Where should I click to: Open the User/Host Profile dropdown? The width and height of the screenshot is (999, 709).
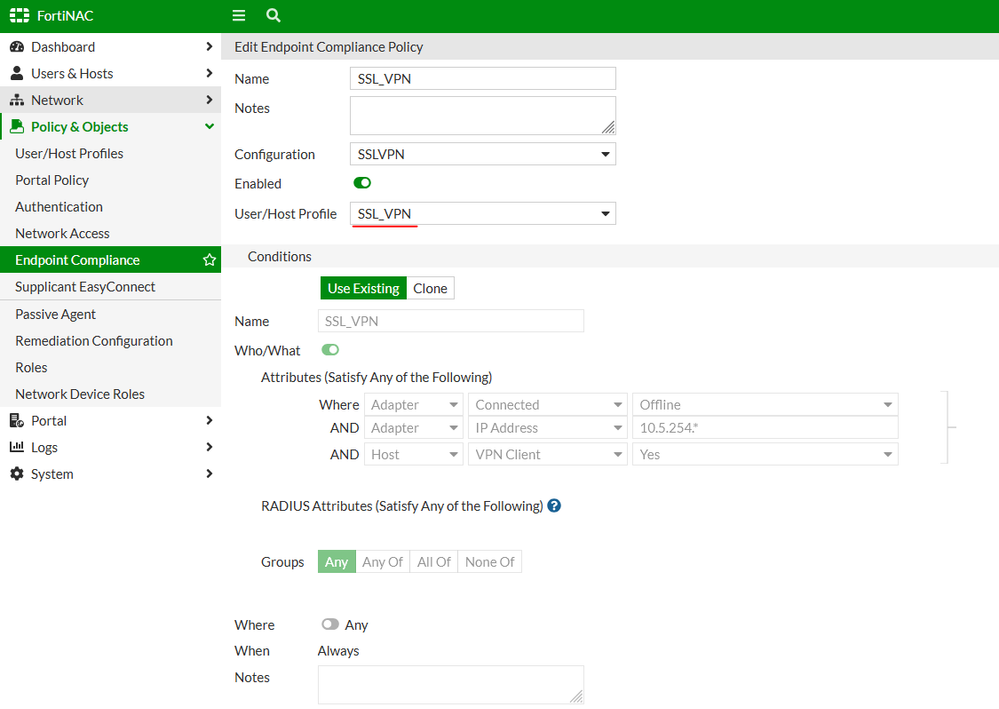pyautogui.click(x=482, y=214)
